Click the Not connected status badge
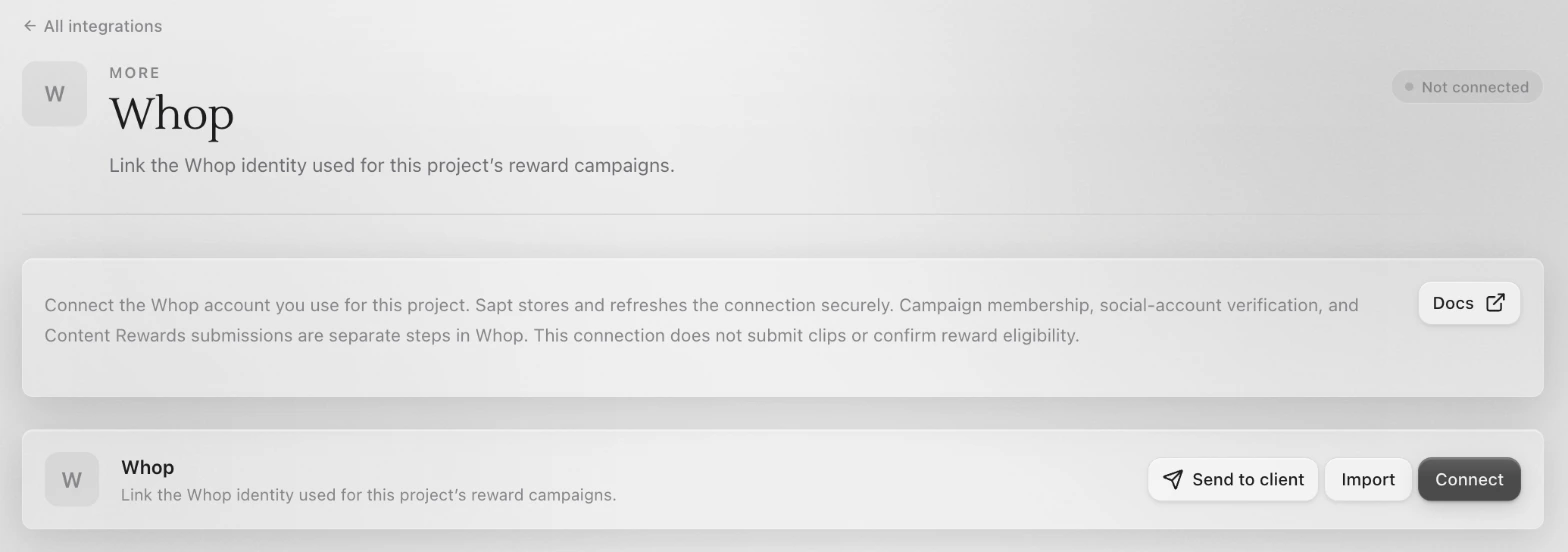This screenshot has height=552, width=1568. tap(1466, 87)
